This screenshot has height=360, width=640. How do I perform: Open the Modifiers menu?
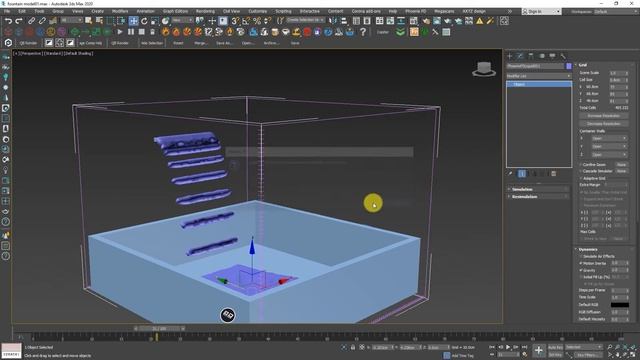[120, 11]
